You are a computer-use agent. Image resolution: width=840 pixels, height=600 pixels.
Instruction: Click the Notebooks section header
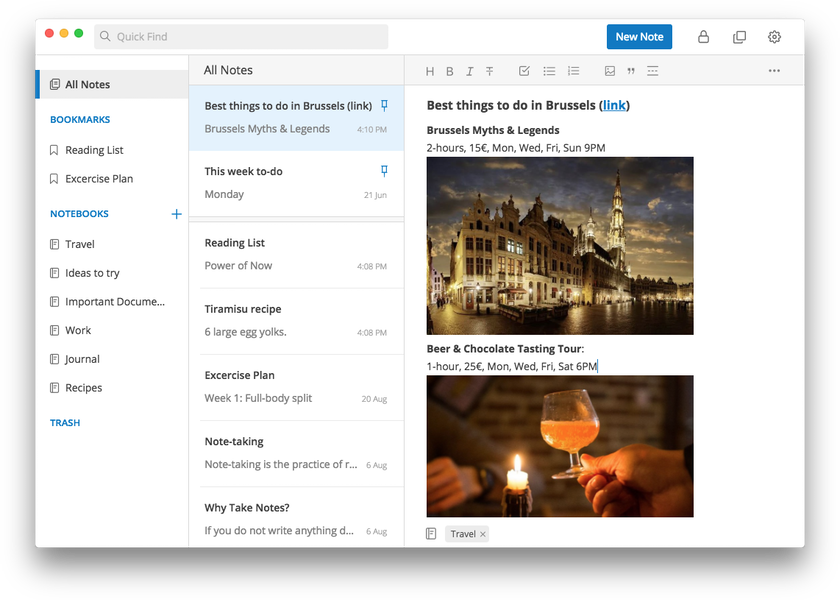[x=79, y=214]
